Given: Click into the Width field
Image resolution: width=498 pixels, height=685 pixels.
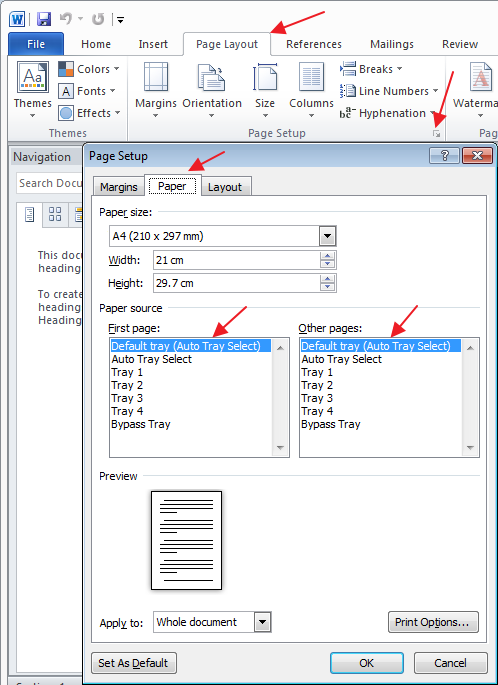Looking at the screenshot, I should (x=237, y=260).
